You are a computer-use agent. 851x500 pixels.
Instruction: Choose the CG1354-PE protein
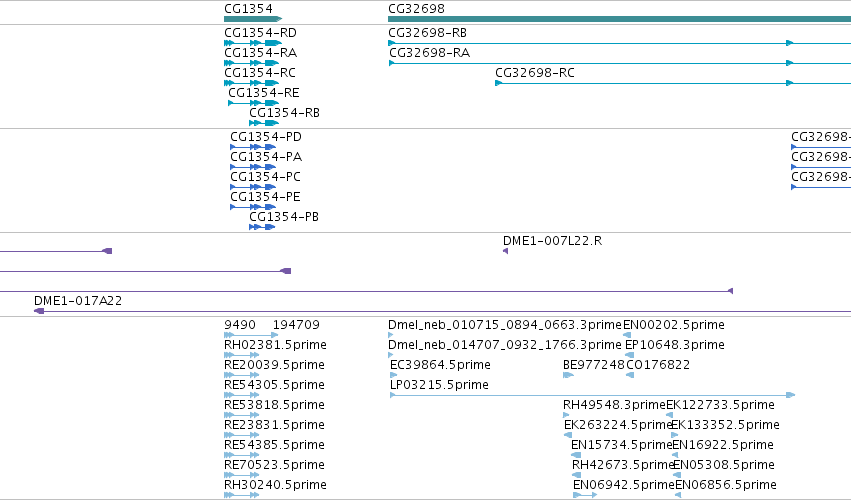coord(265,197)
